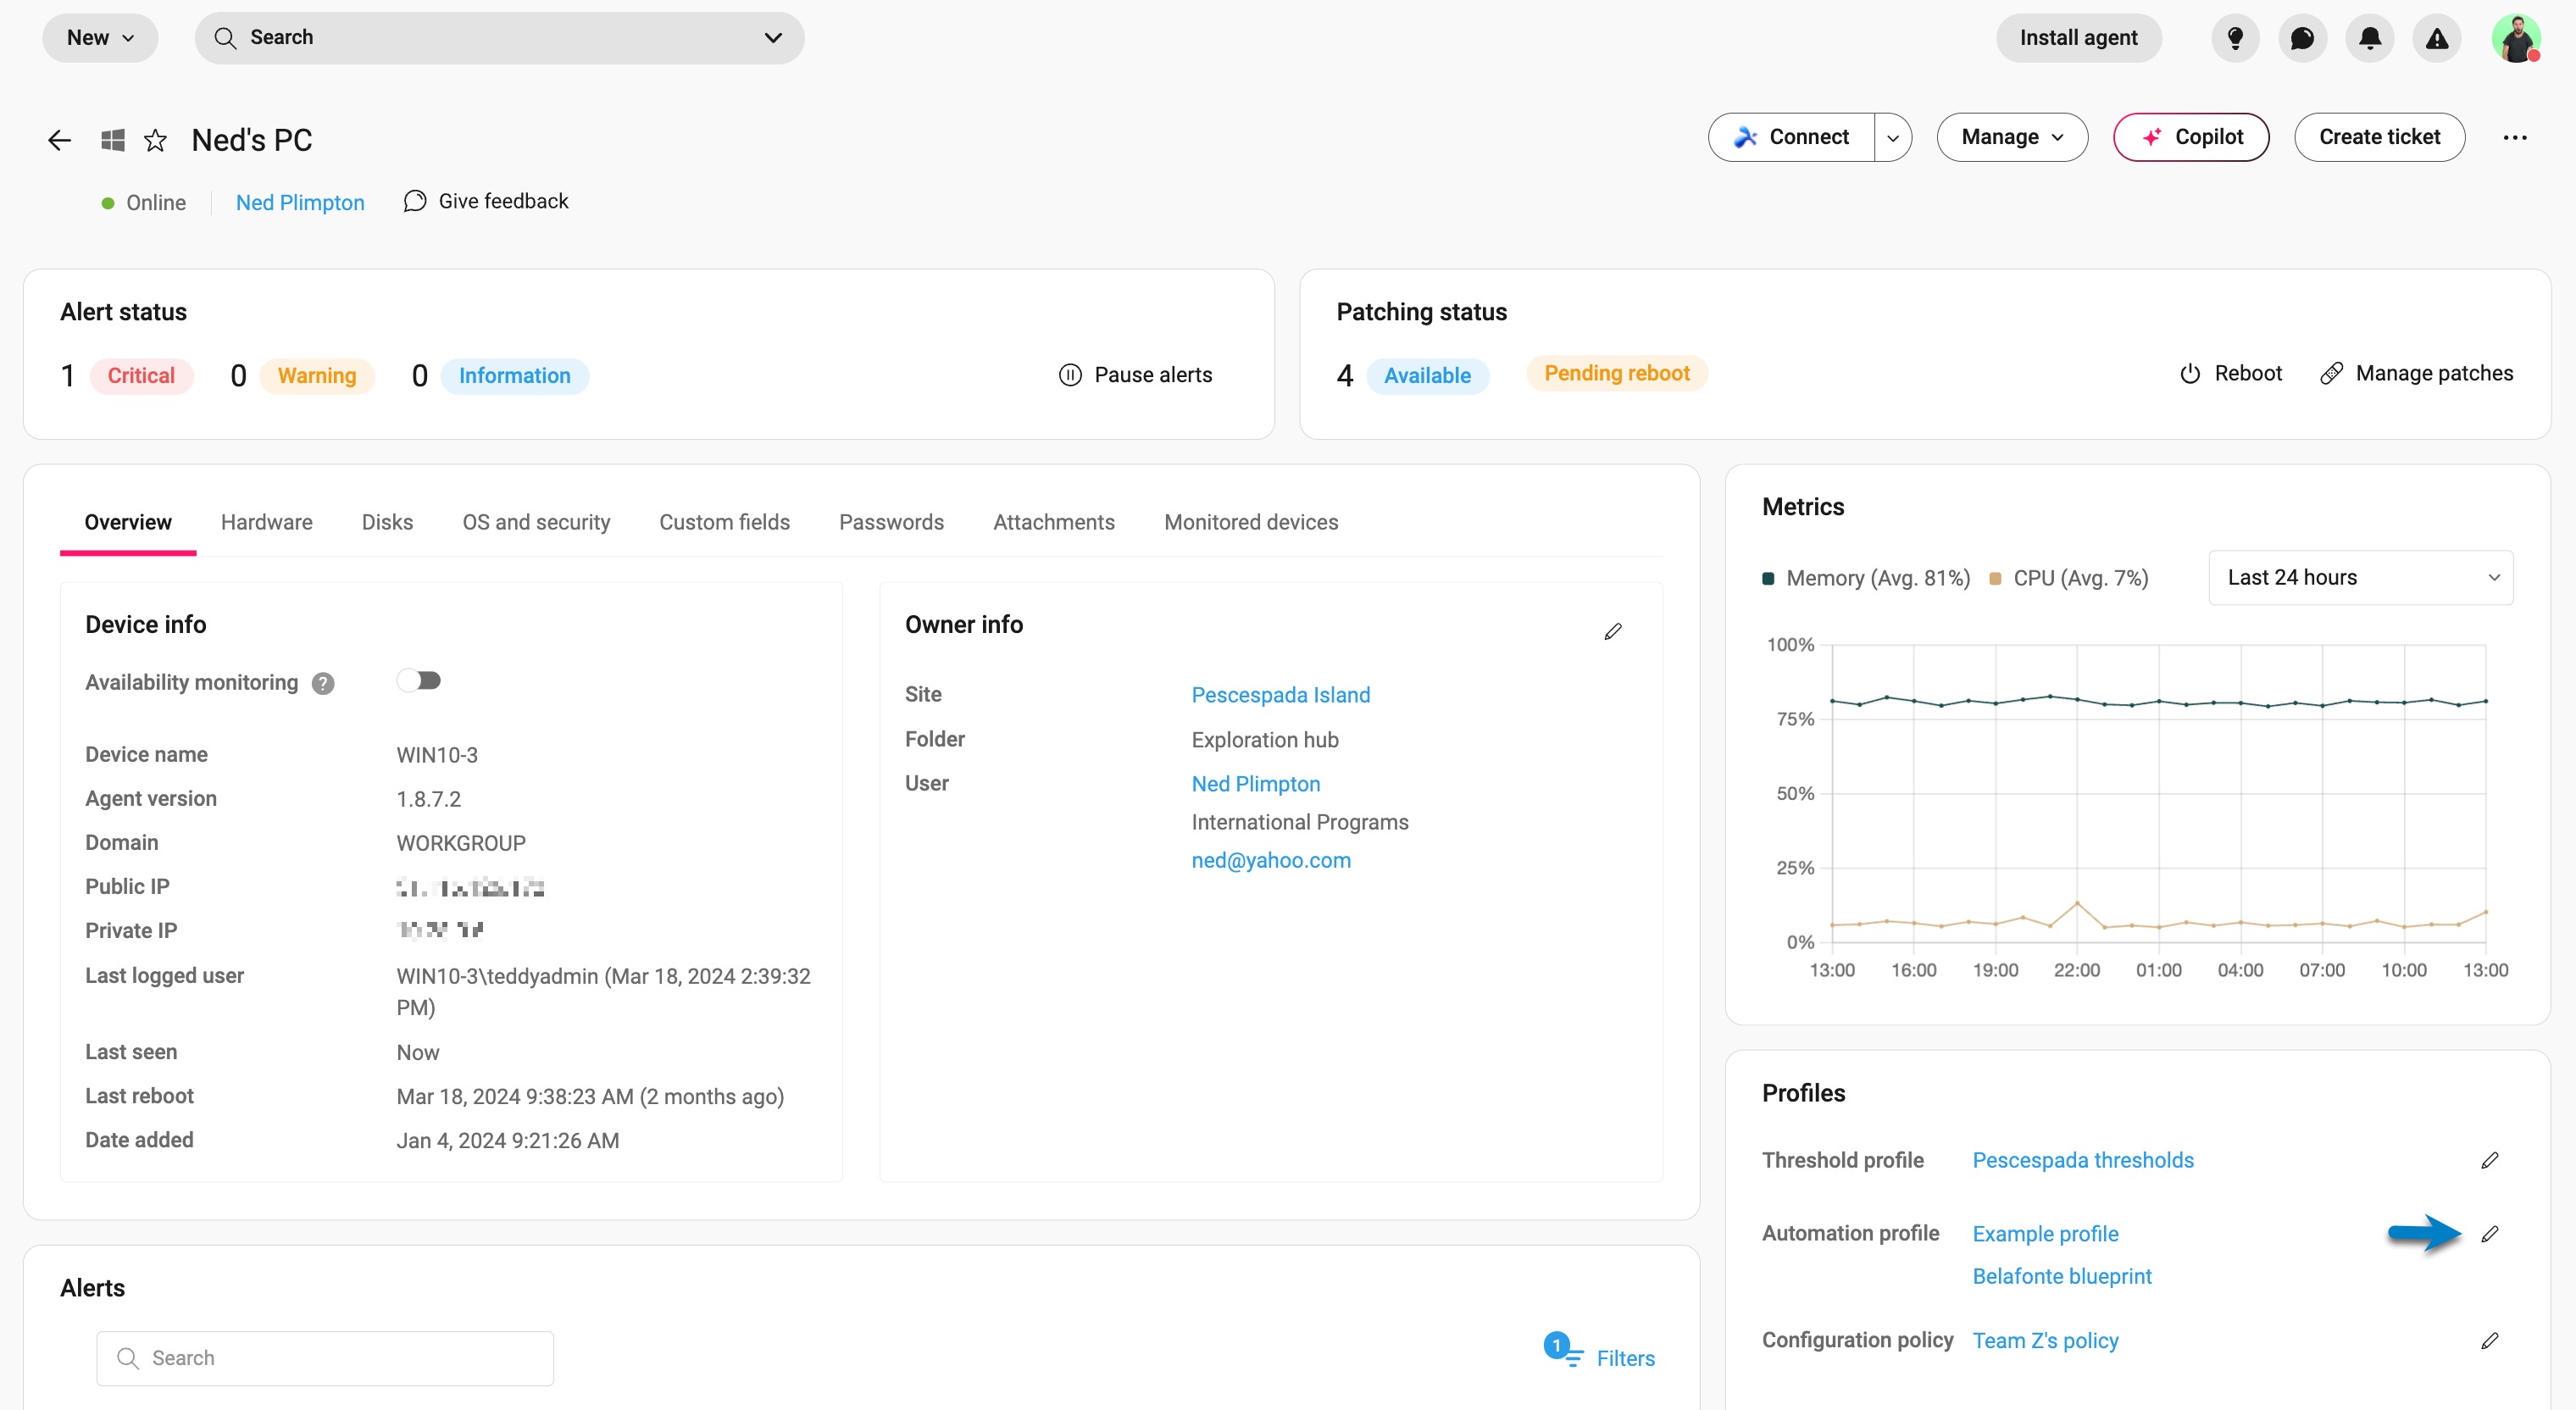This screenshot has height=1410, width=2576.
Task: Open the alerts triangle icon
Action: [x=2437, y=38]
